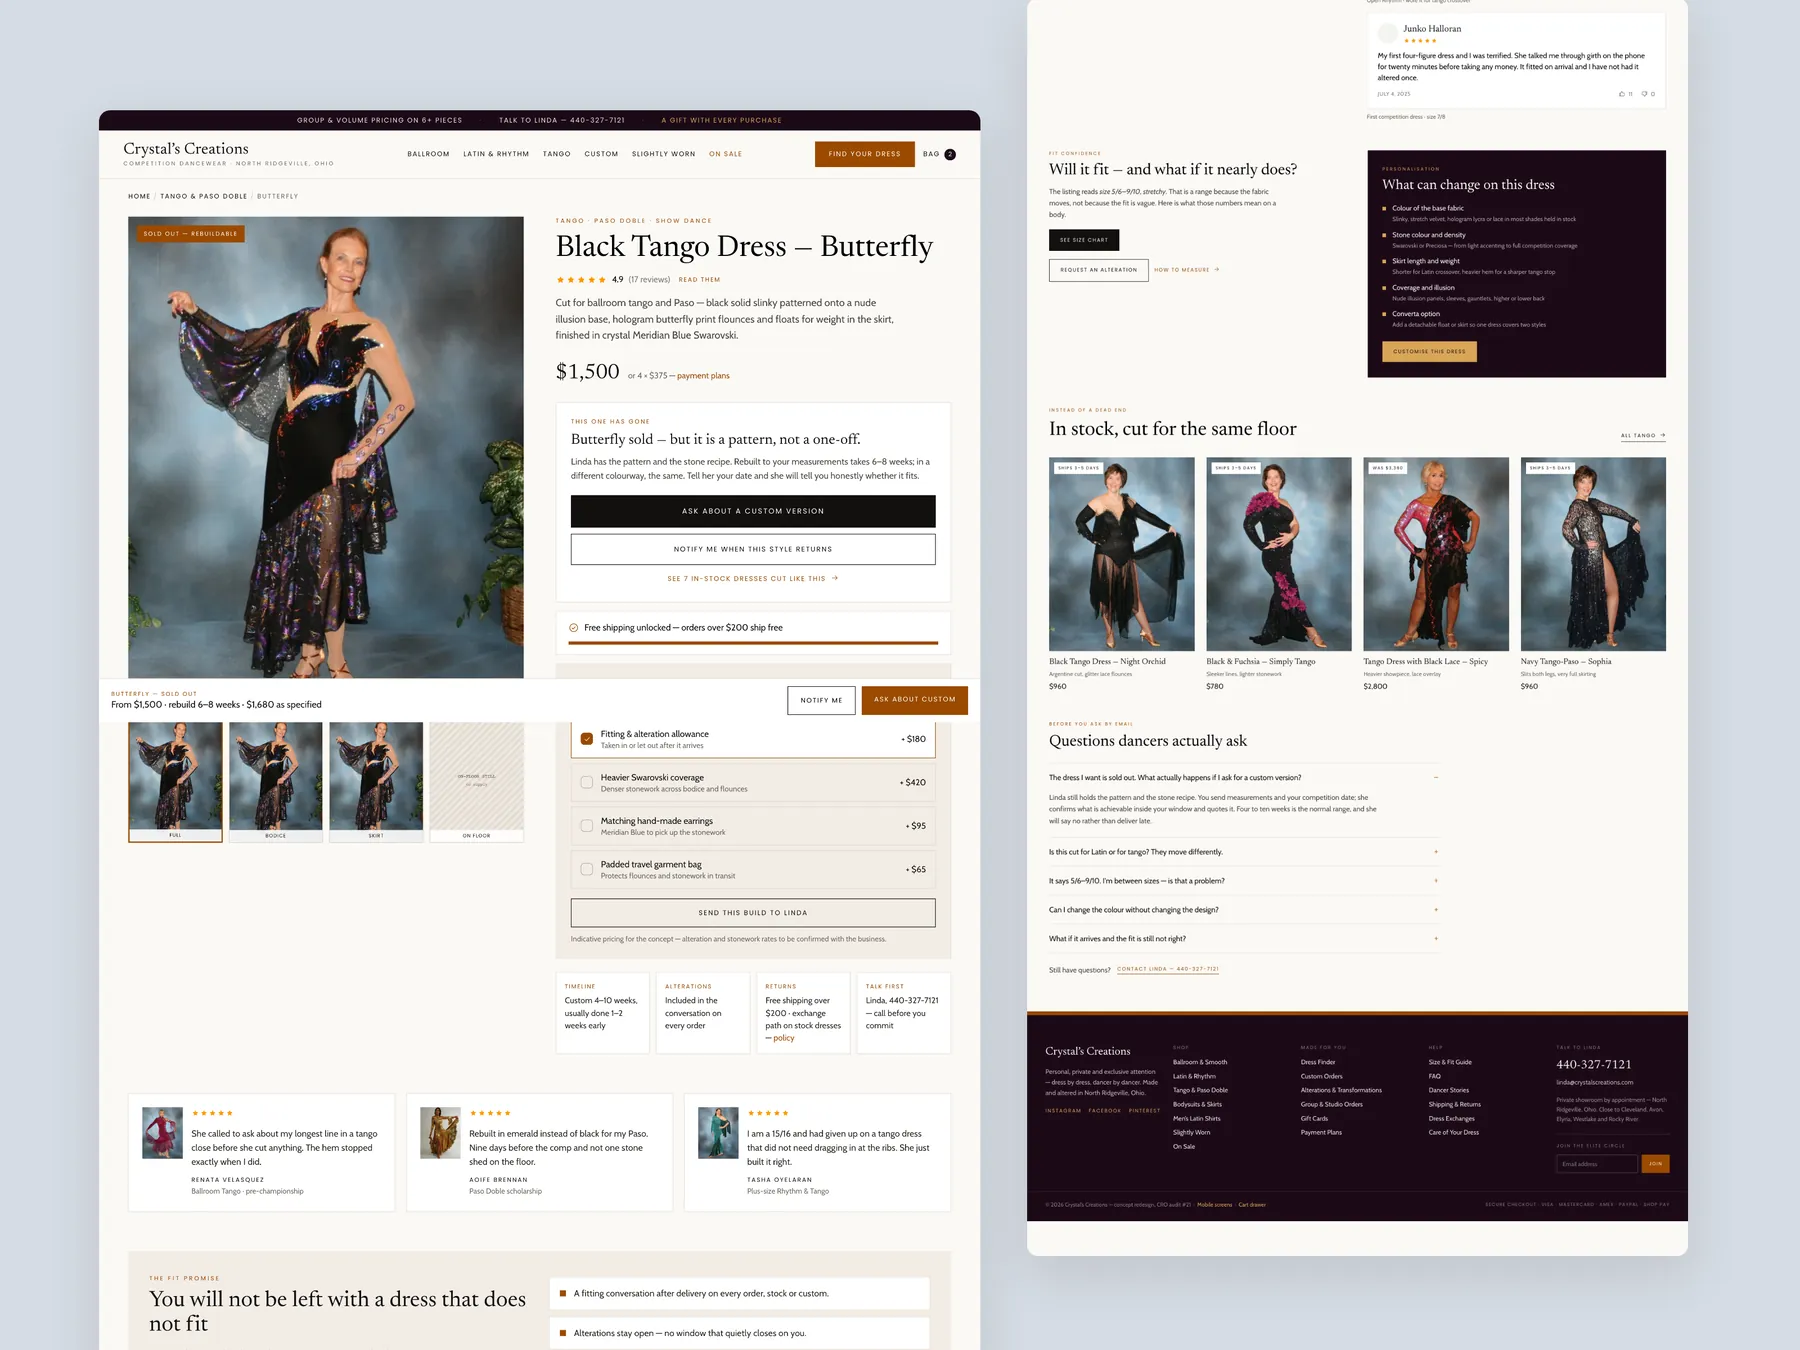Tick the 'Padded travel garment bag' checkbox
Viewport: 1800px width, 1350px height.
pyautogui.click(x=587, y=870)
